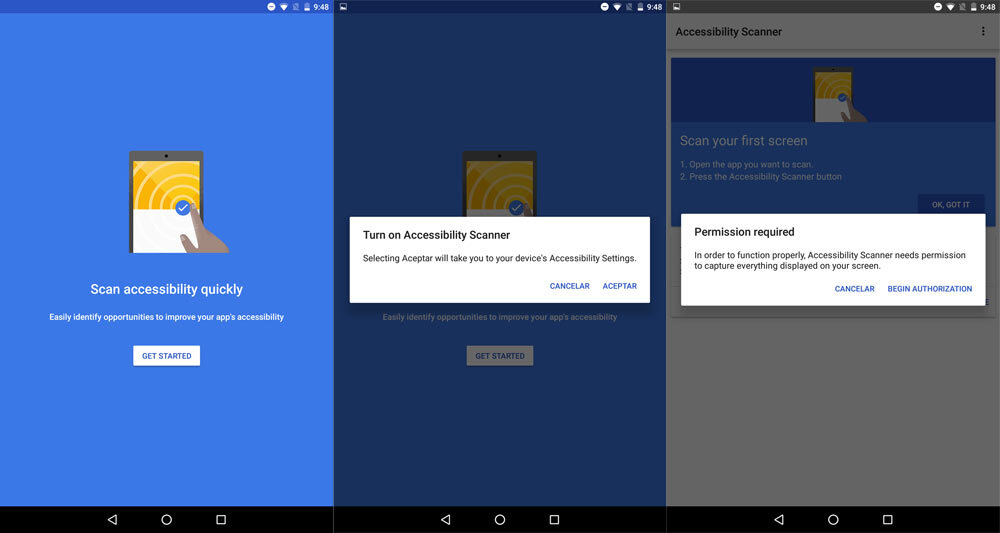Screen dimensions: 1000x533
Task: Tap home circle on the middle phone screen
Action: [500, 520]
